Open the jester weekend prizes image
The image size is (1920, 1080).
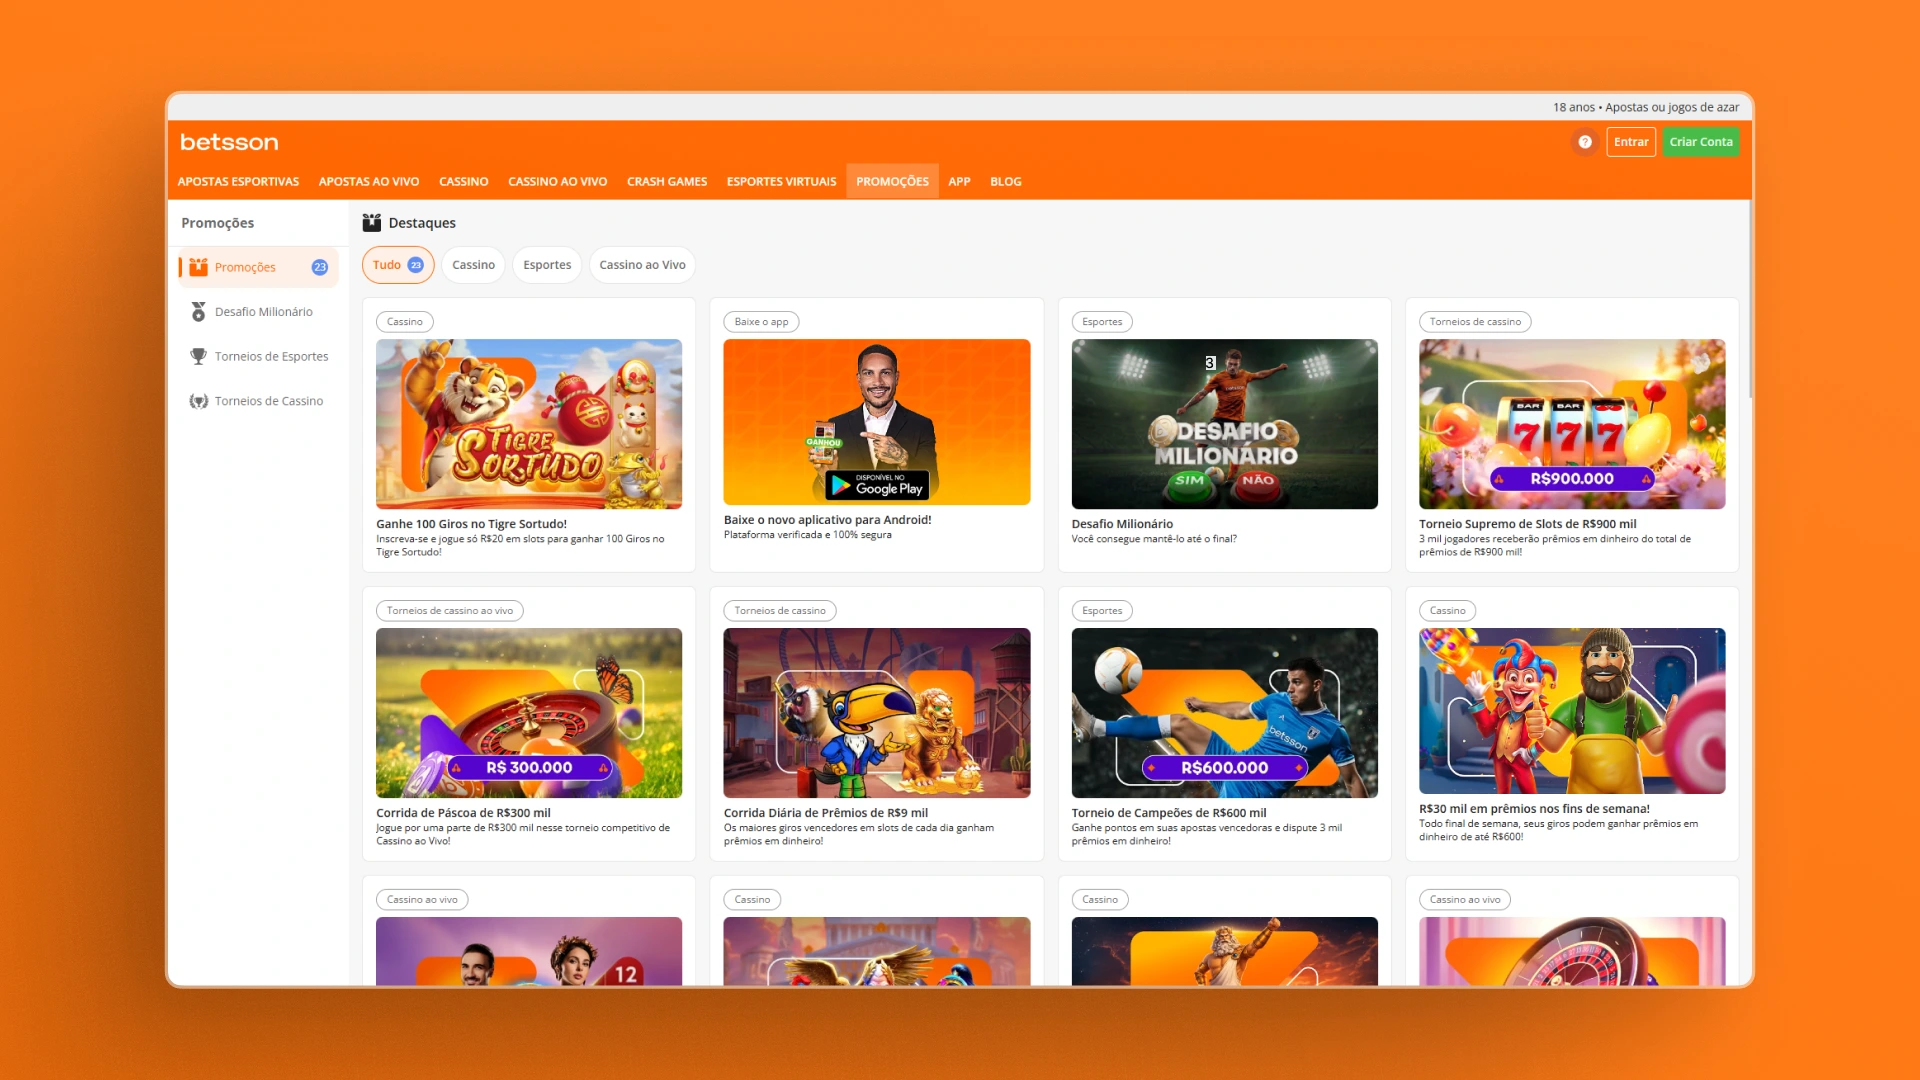click(1572, 711)
